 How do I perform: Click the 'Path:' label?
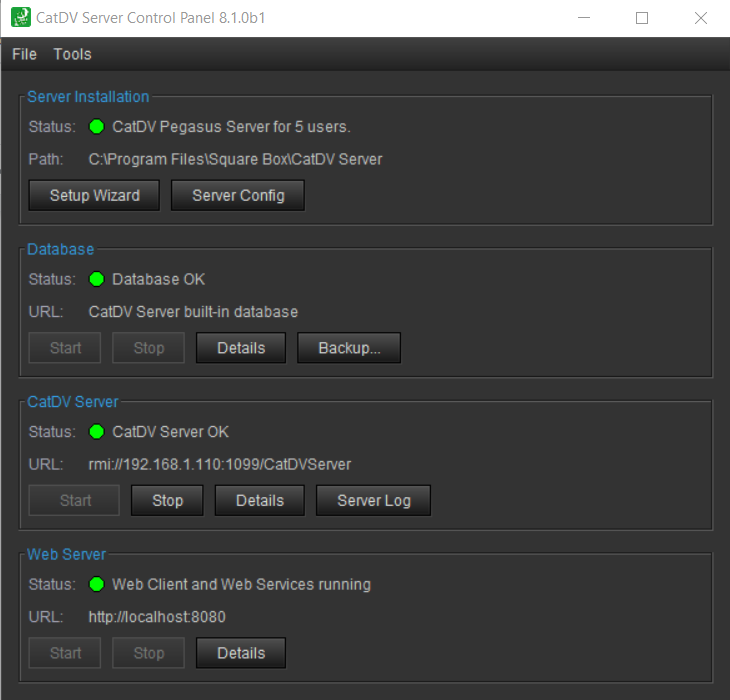[x=46, y=159]
